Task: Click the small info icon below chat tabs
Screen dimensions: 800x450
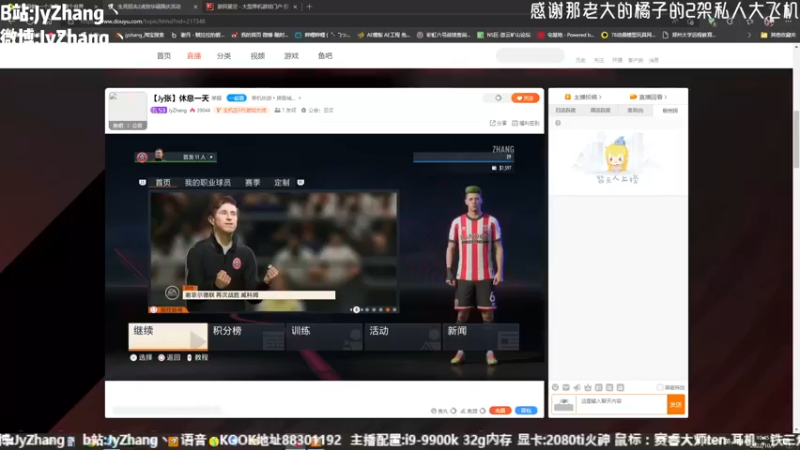Action: point(558,123)
